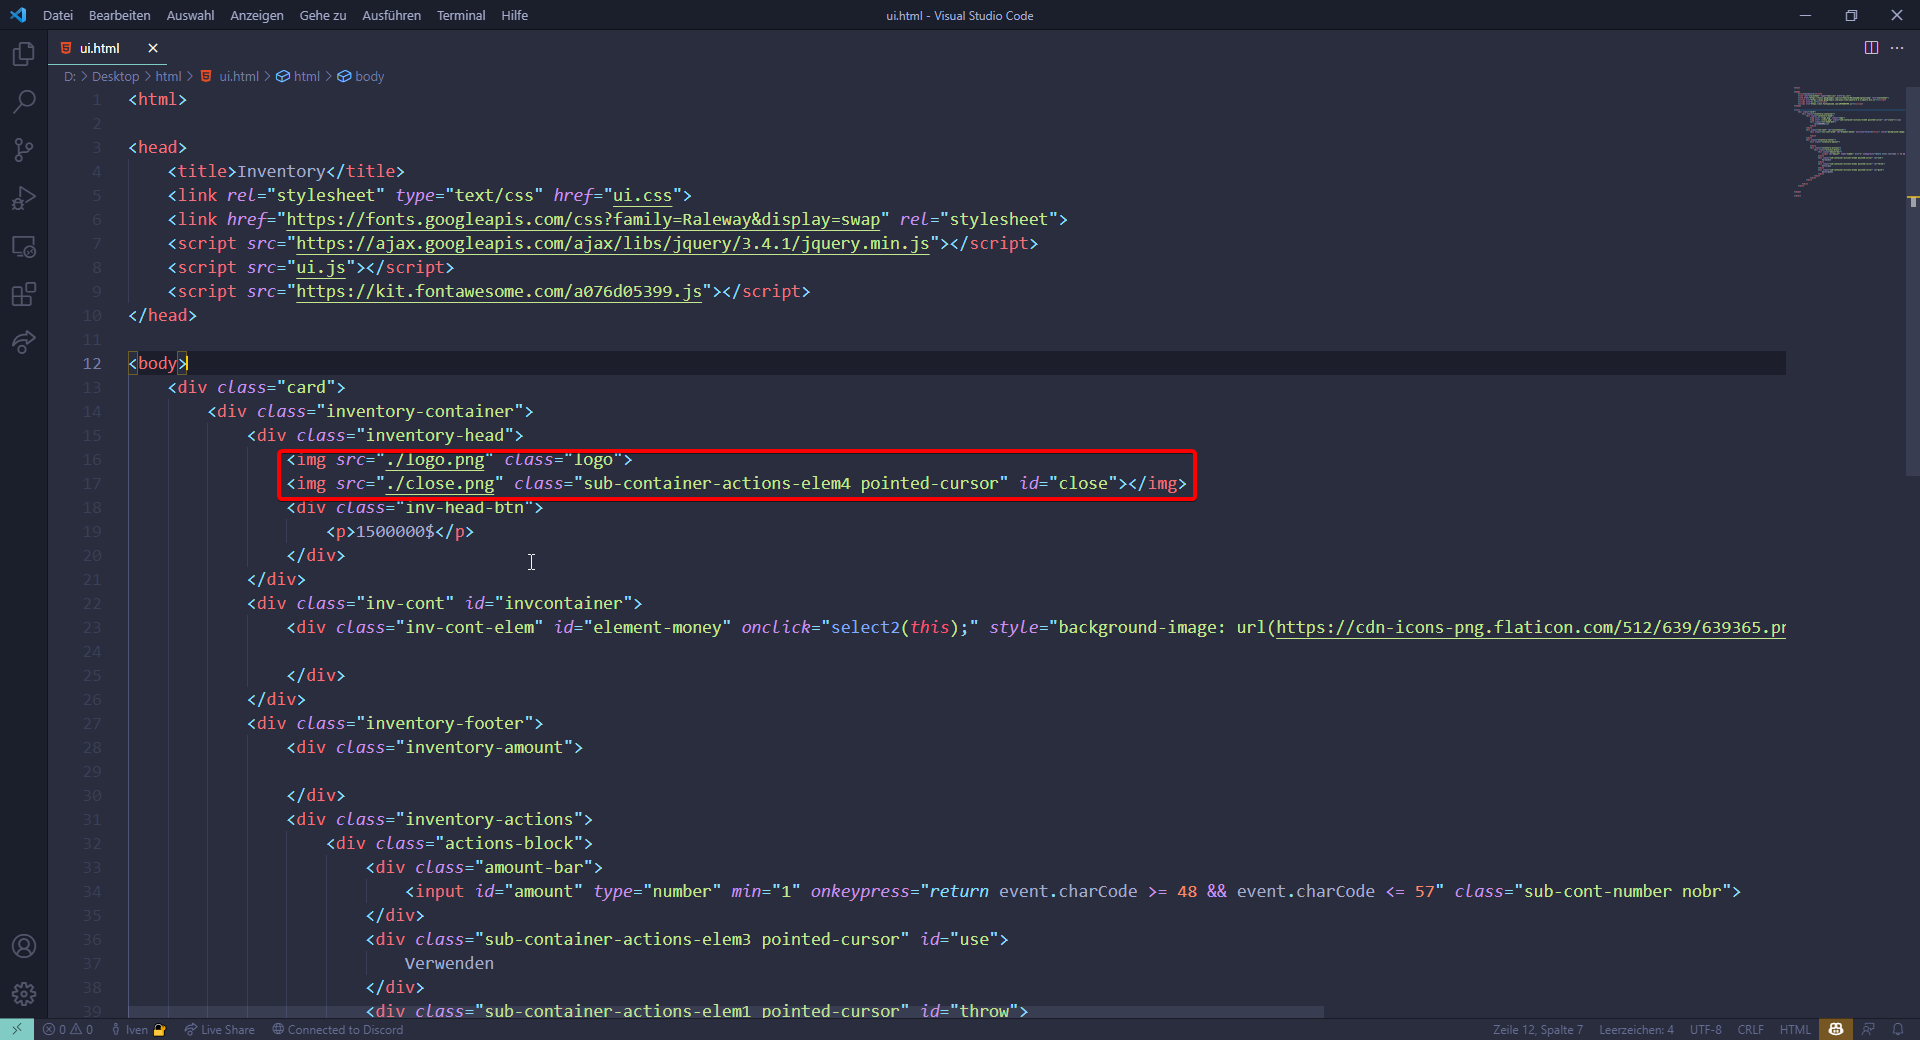Open the Manage gear icon
Screen dimensions: 1920x1040
(x=24, y=994)
